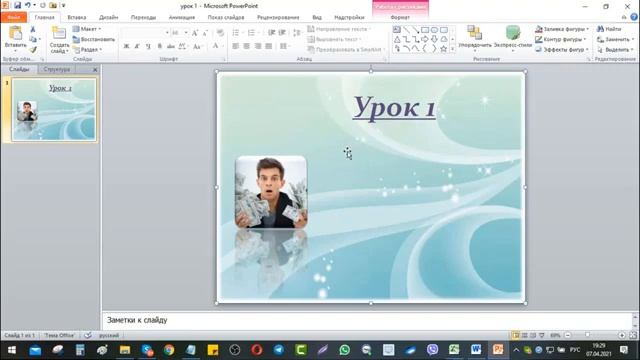Open the font size dropdown arrow

pyautogui.click(x=186, y=33)
